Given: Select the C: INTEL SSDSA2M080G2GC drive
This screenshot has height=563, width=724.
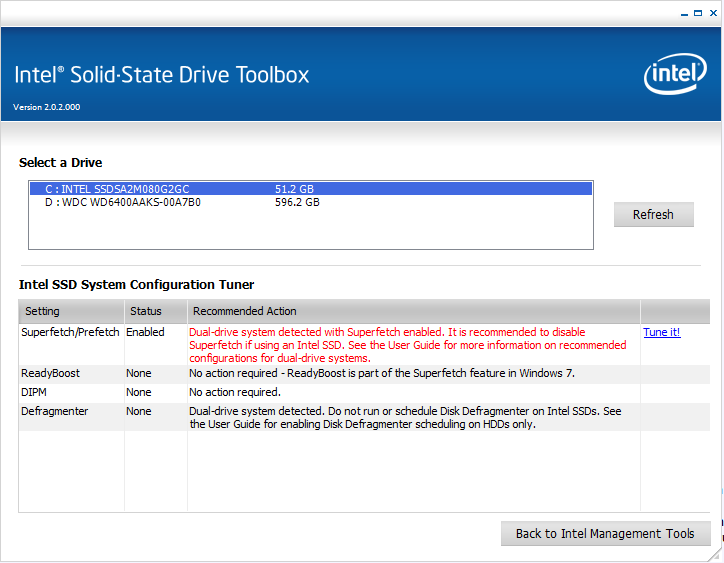Looking at the screenshot, I should tap(311, 189).
